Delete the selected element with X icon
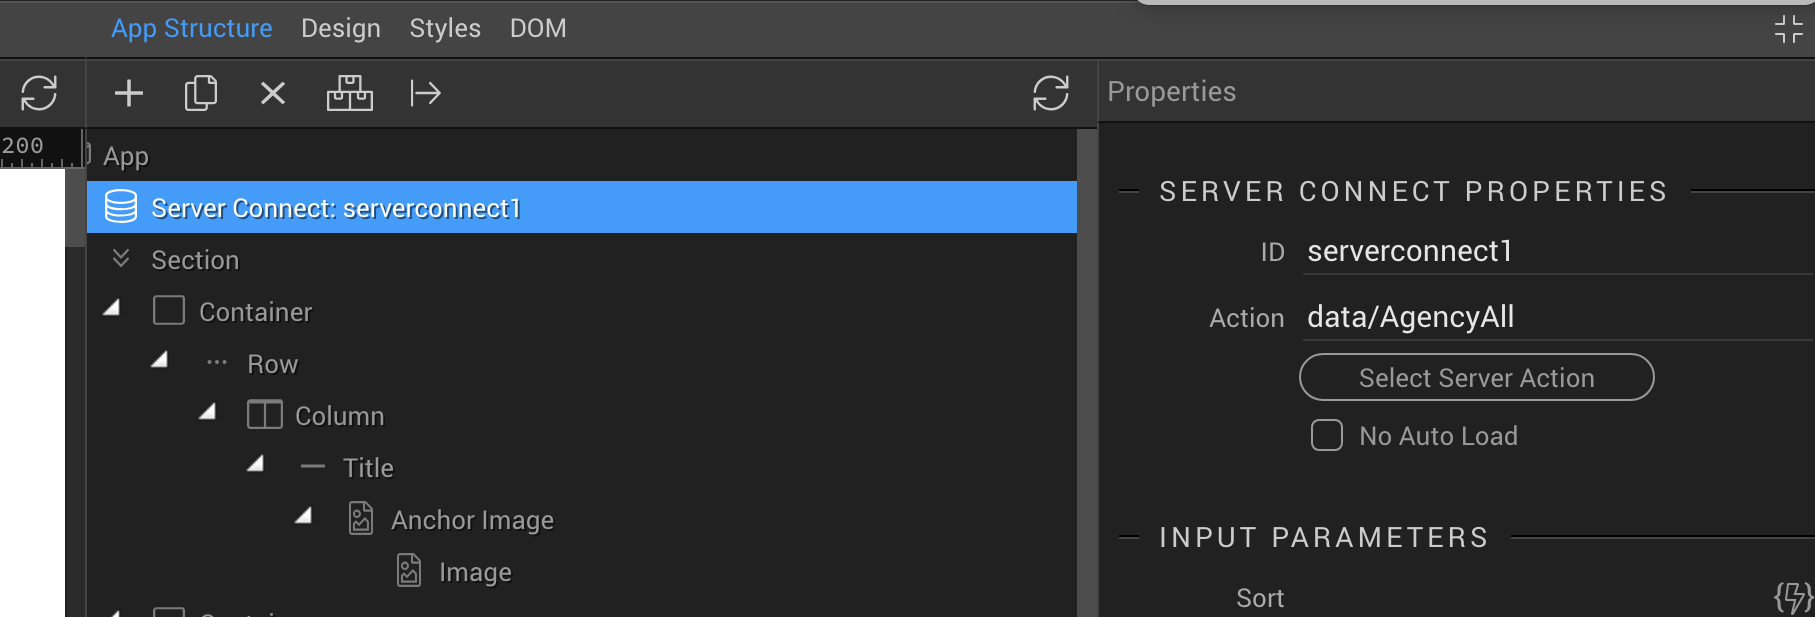 click(273, 94)
